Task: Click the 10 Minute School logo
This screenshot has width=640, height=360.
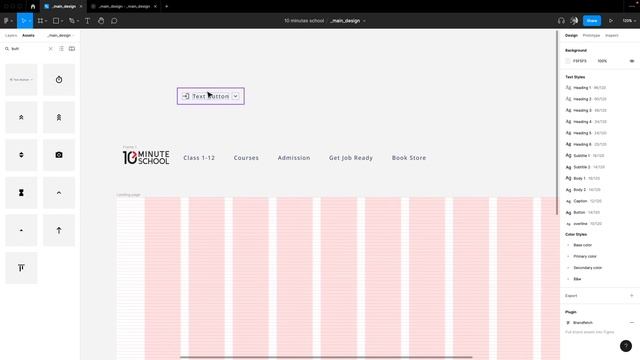Action: pos(146,158)
